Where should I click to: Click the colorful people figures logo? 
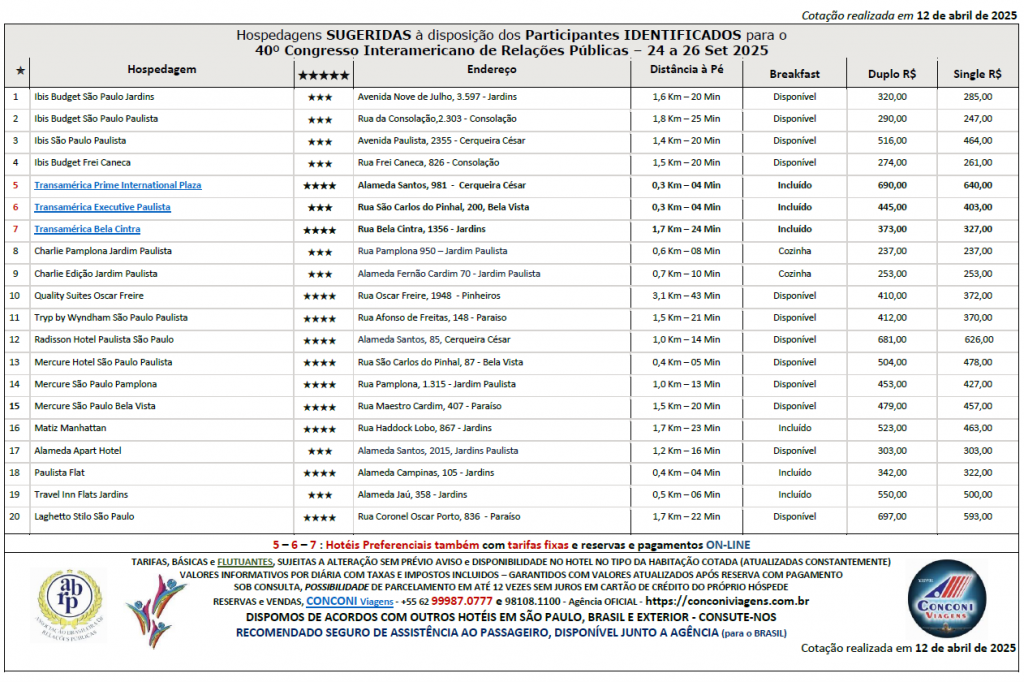click(155, 611)
